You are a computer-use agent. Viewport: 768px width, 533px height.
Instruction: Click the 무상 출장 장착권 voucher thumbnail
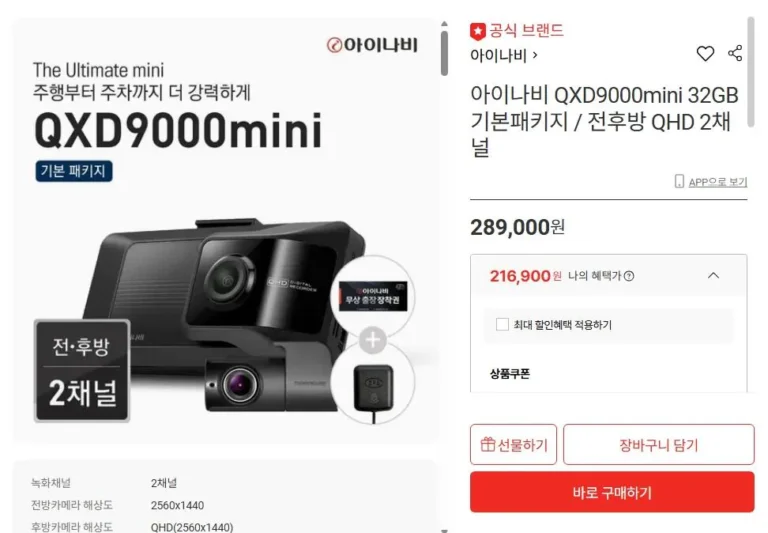(x=373, y=296)
